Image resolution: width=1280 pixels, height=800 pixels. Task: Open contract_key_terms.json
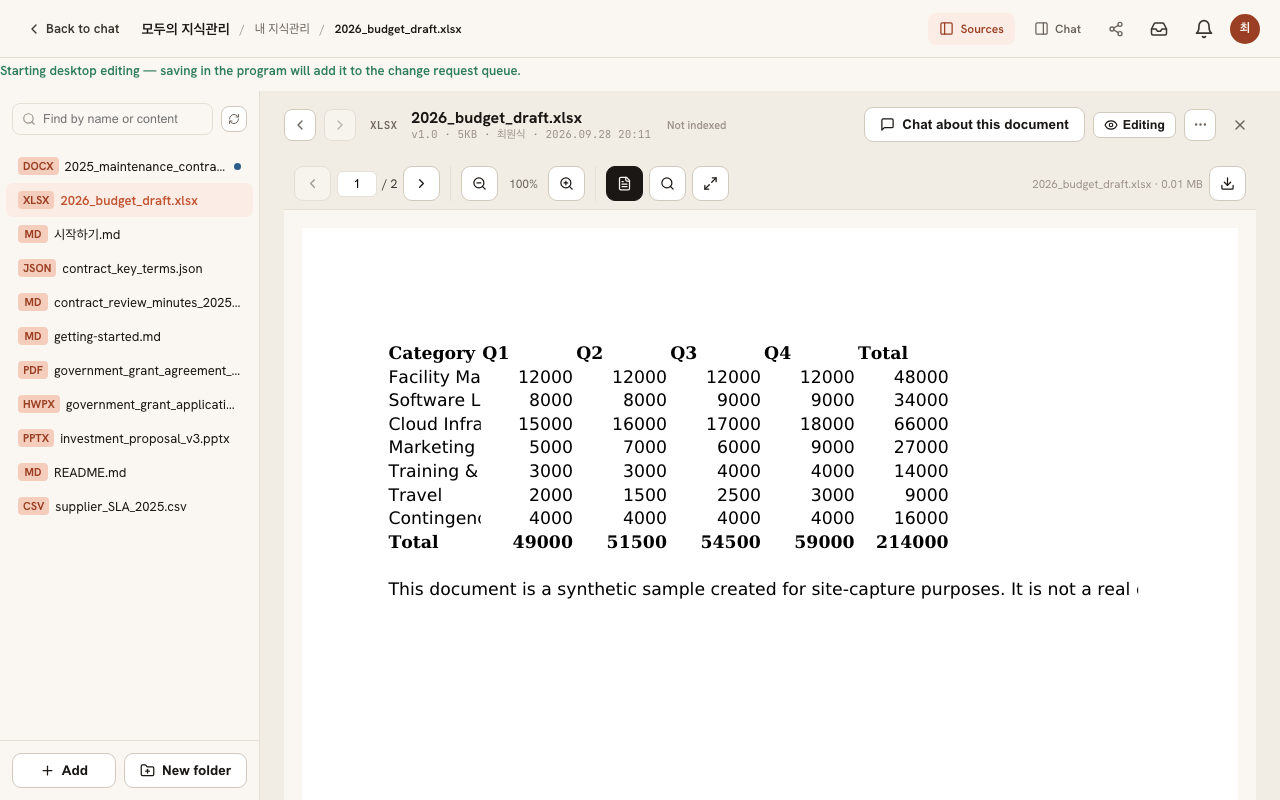[x=129, y=268]
